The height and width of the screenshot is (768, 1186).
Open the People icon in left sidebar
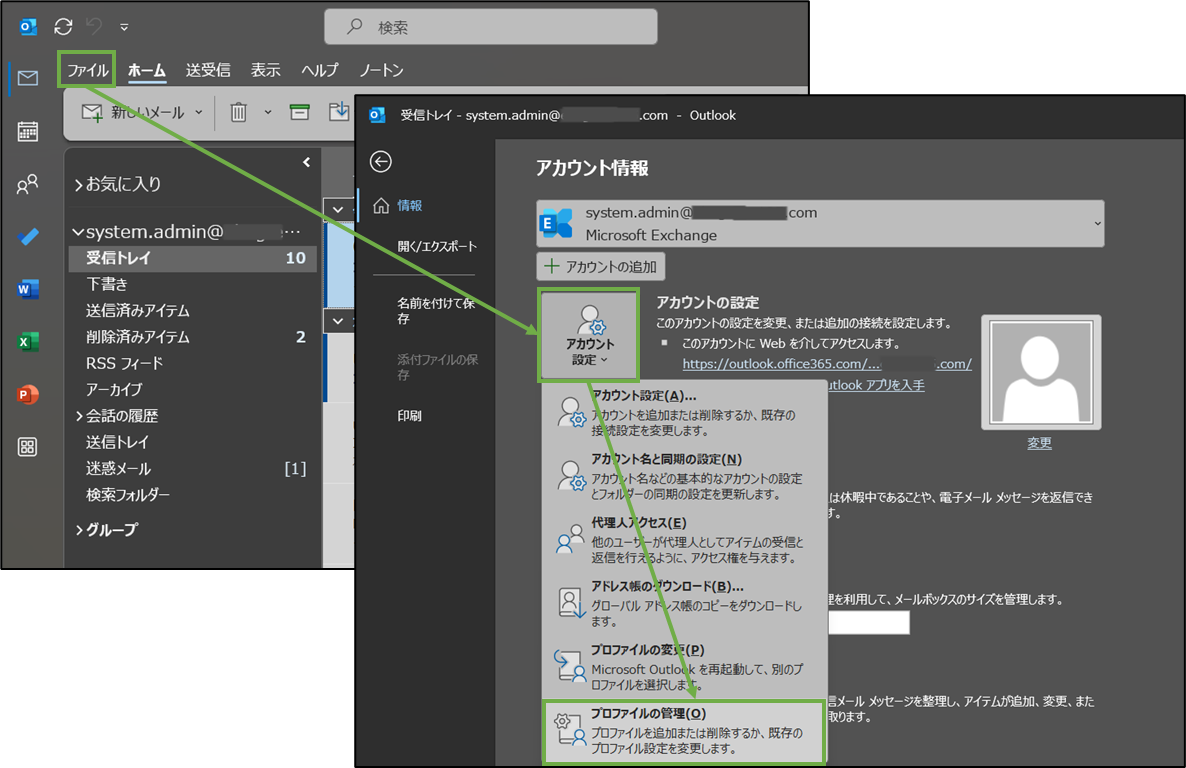coord(28,184)
